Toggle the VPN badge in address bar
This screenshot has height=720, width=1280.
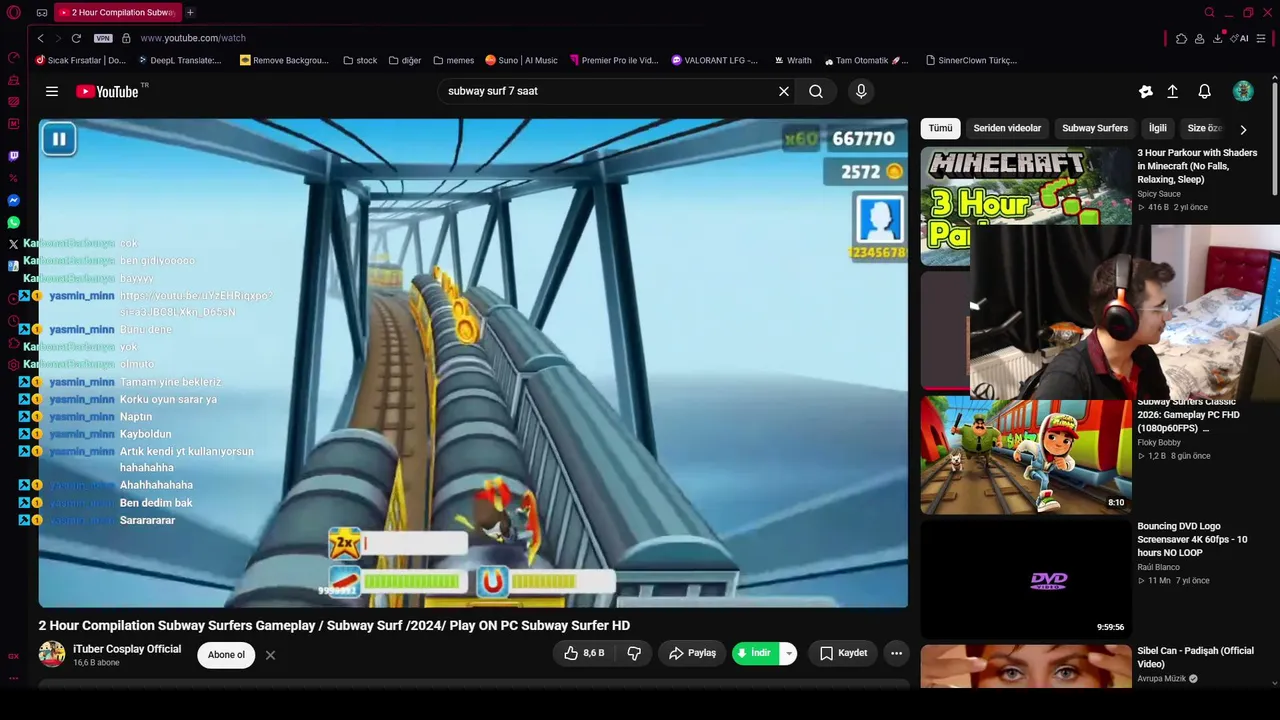coord(103,38)
